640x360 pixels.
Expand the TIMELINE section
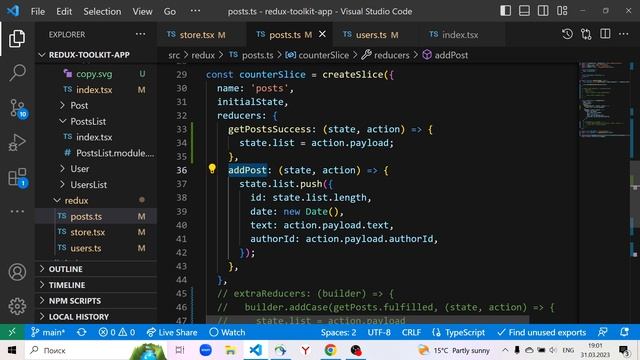tap(96, 285)
